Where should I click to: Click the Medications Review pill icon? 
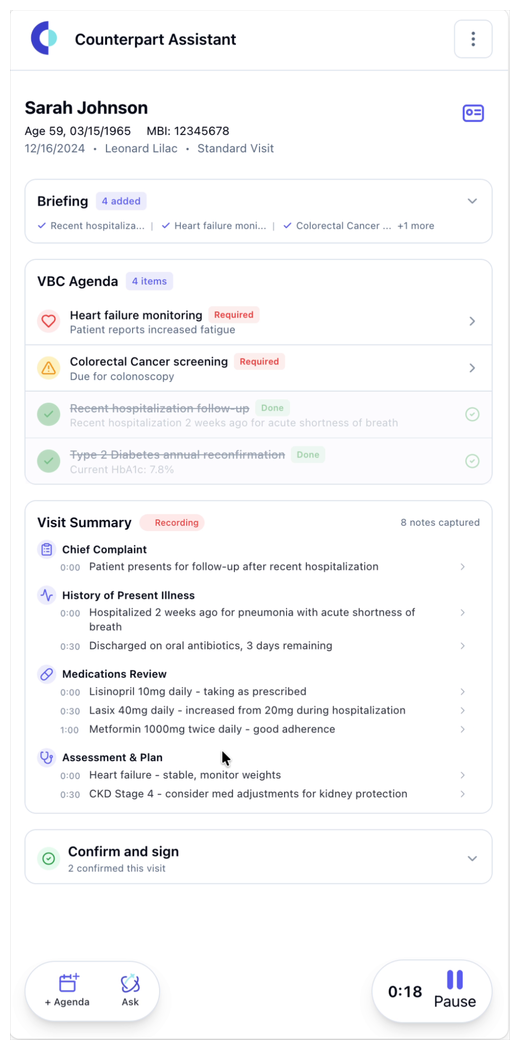click(46, 674)
